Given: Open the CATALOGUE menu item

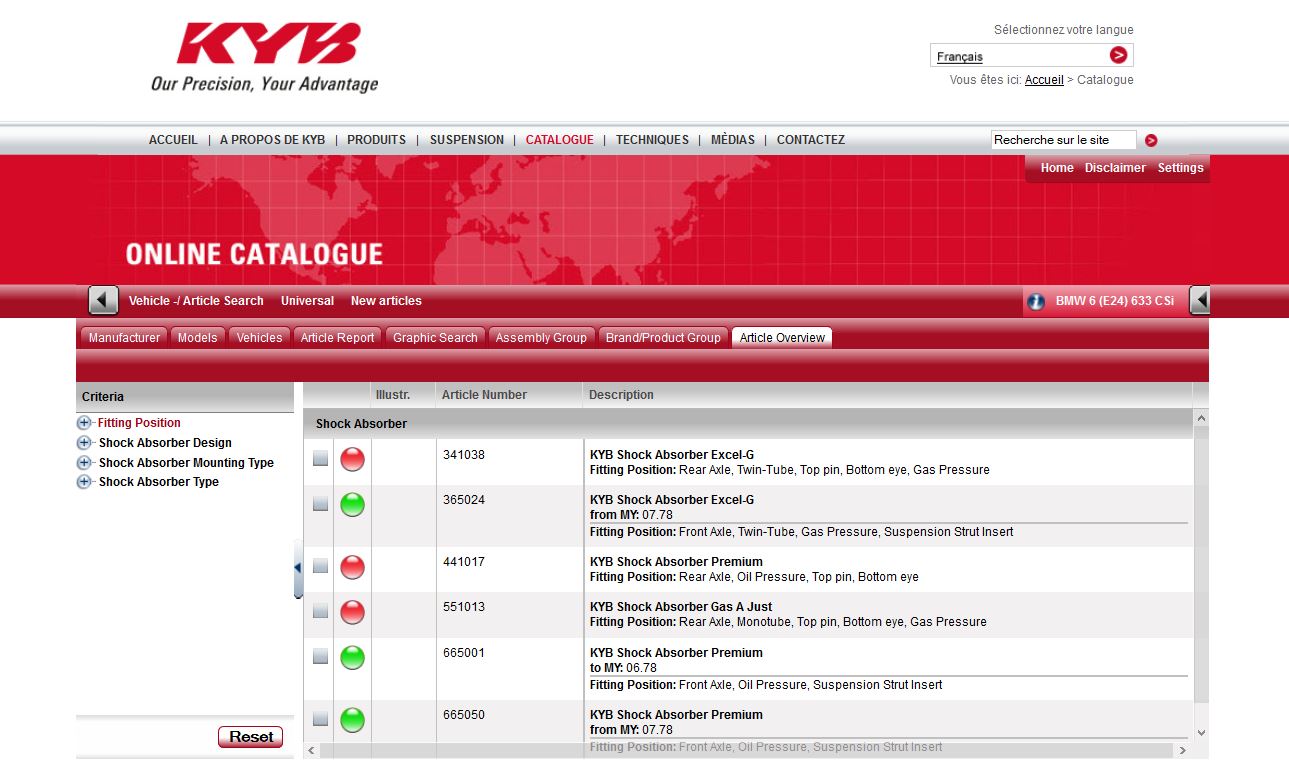Looking at the screenshot, I should click(x=559, y=140).
